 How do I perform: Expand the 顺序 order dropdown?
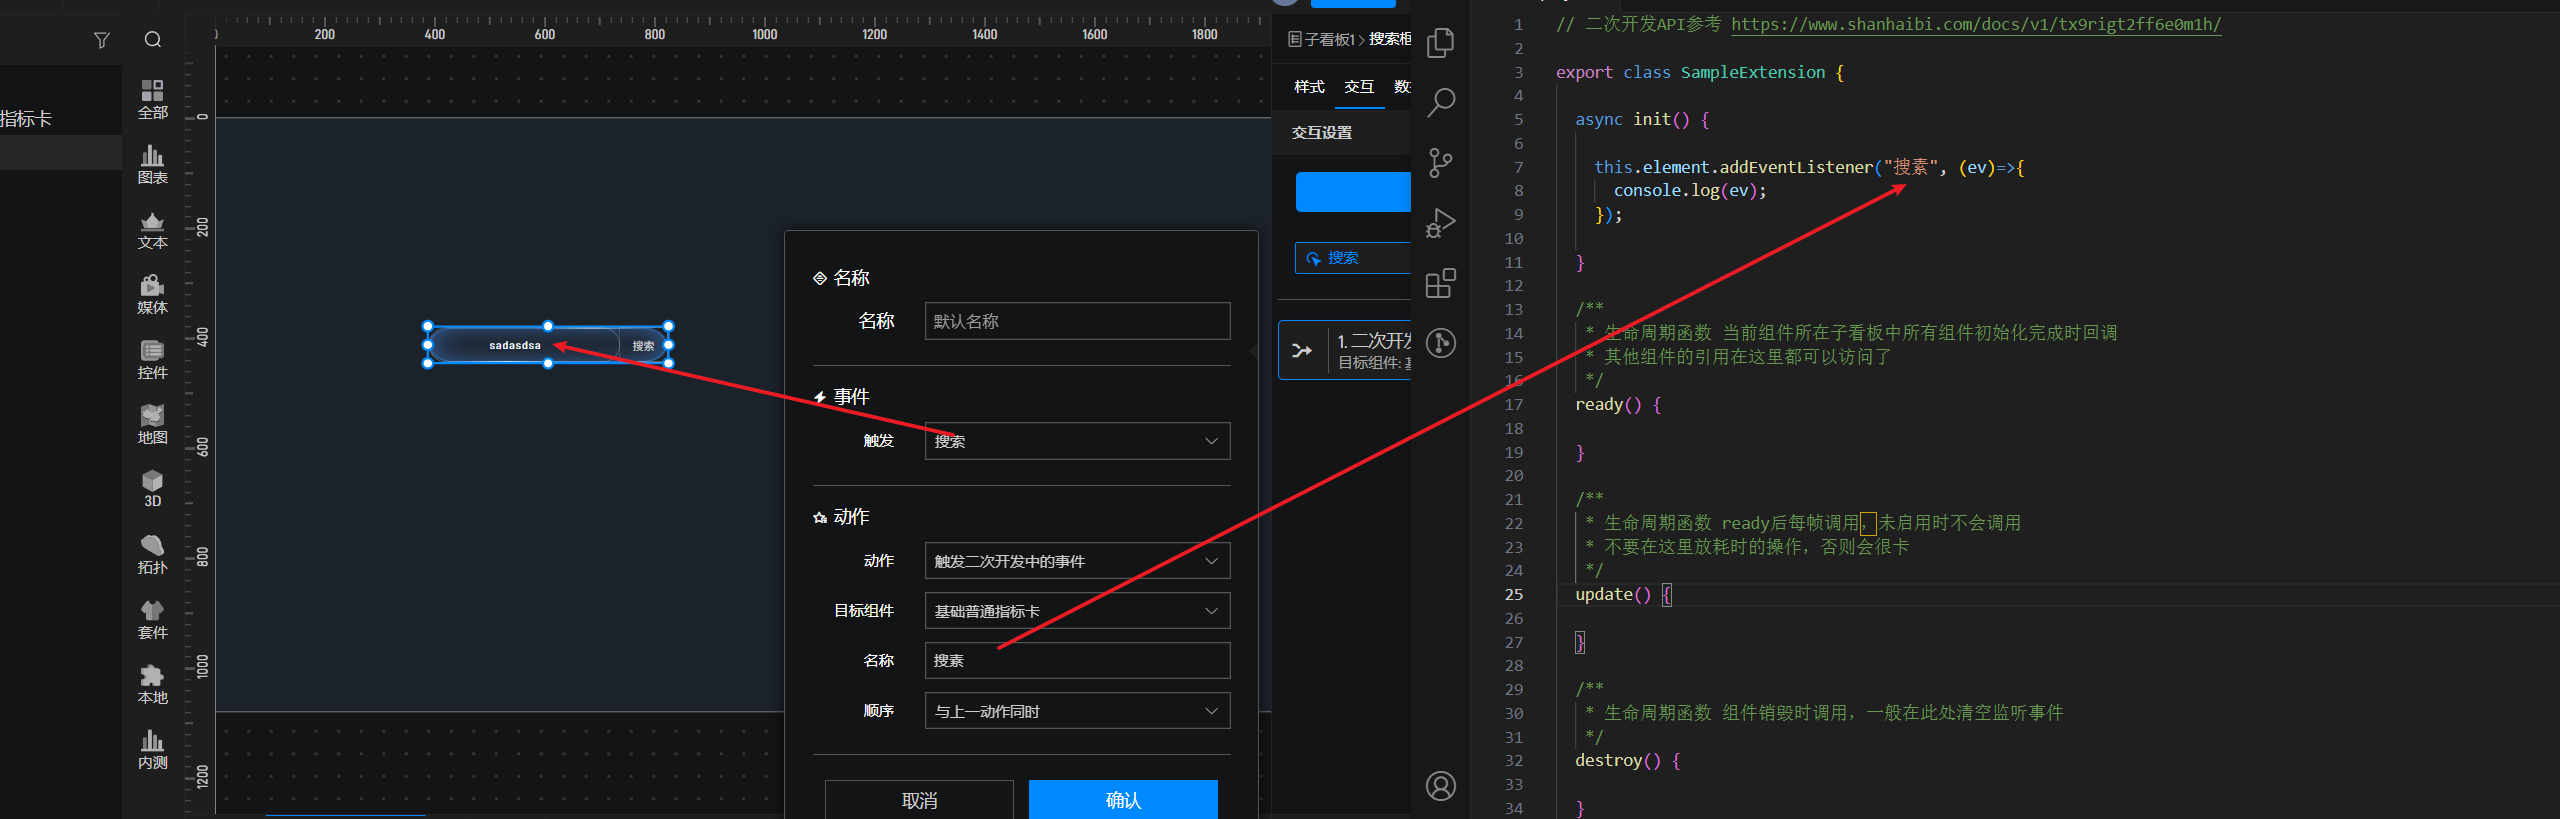(x=1077, y=711)
